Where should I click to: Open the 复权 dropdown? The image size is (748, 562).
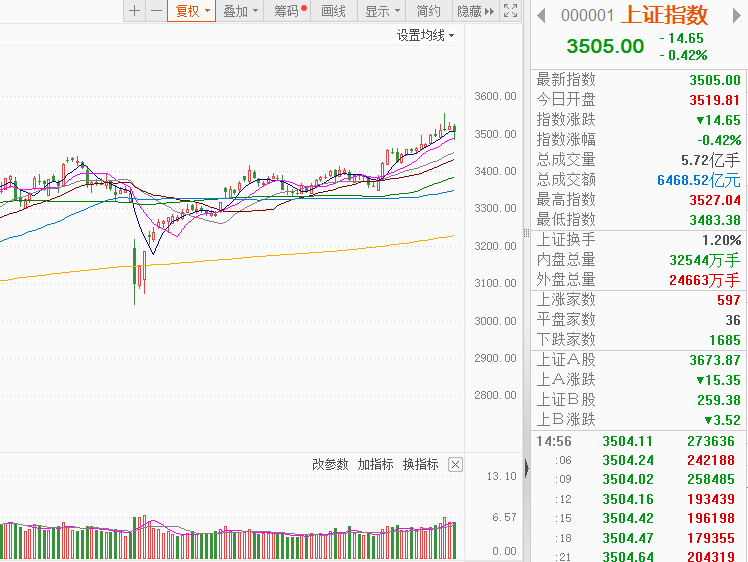[x=192, y=11]
